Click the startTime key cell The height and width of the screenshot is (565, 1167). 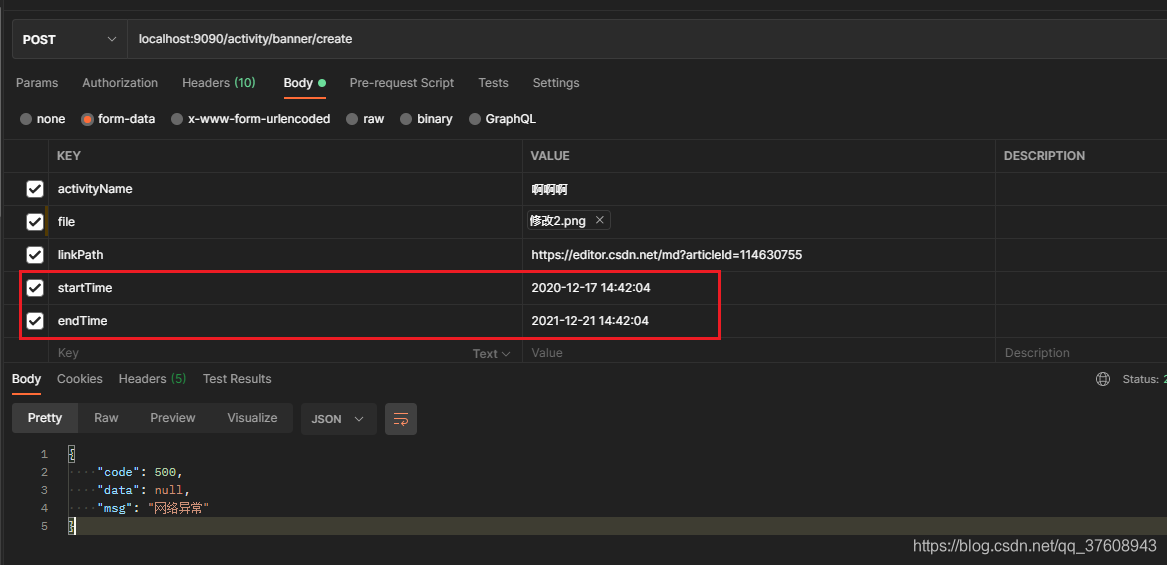(x=285, y=287)
